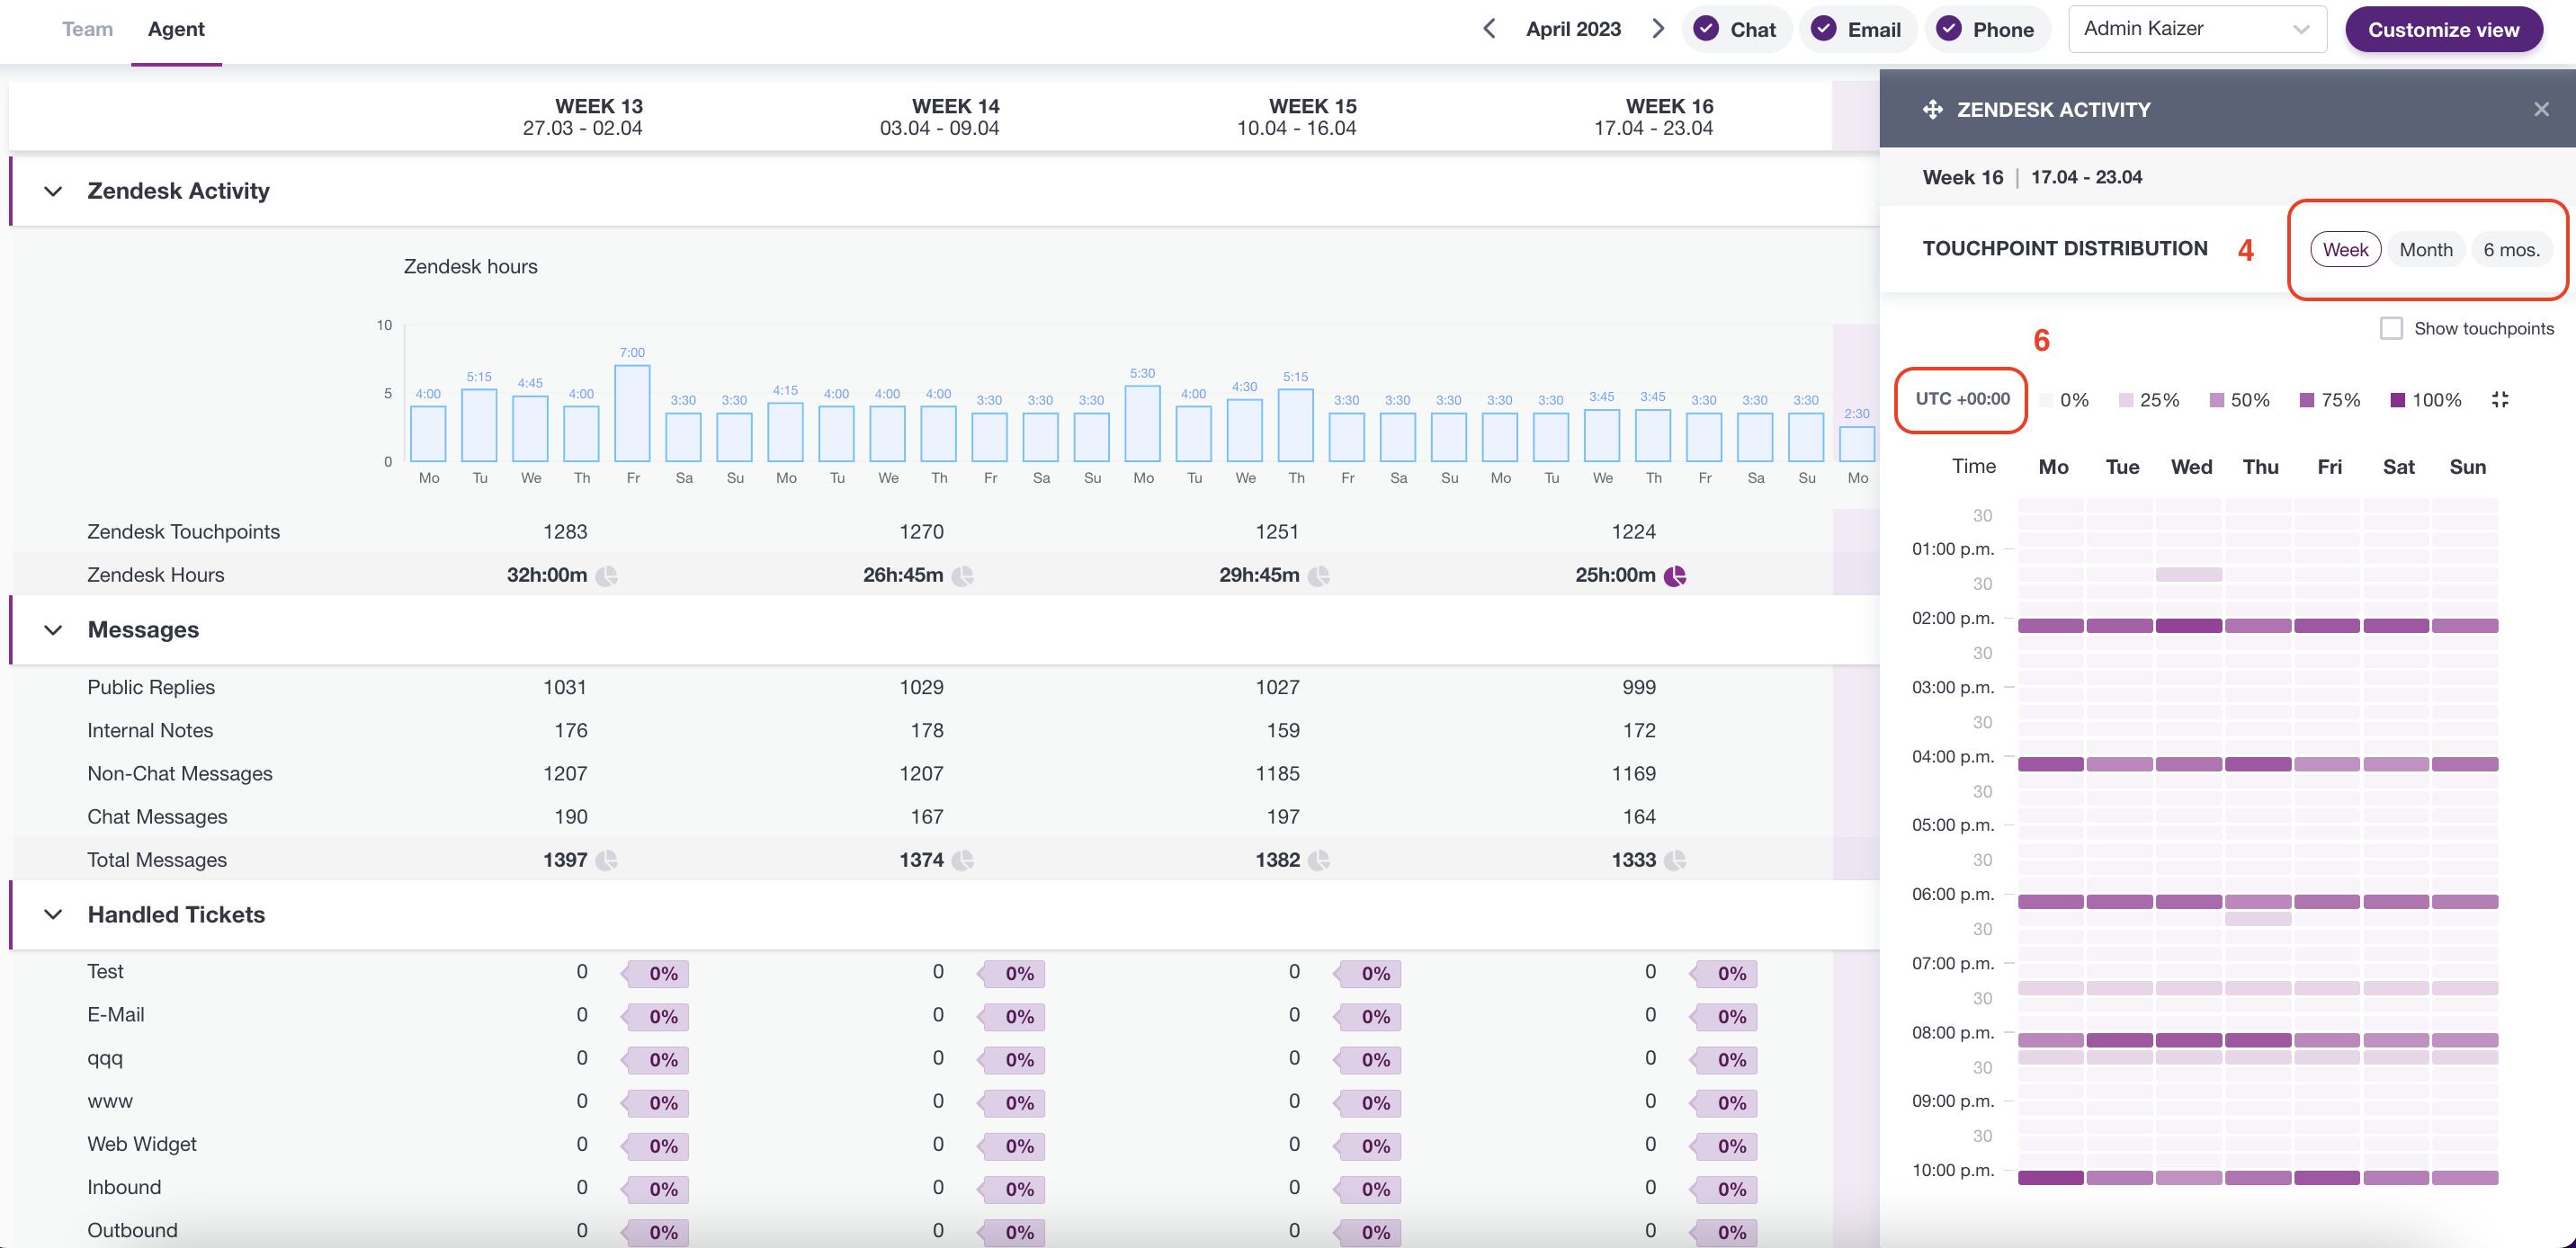This screenshot has height=1248, width=2576.
Task: Click the collapse heatmap icon next to 100%
Action: coord(2500,399)
